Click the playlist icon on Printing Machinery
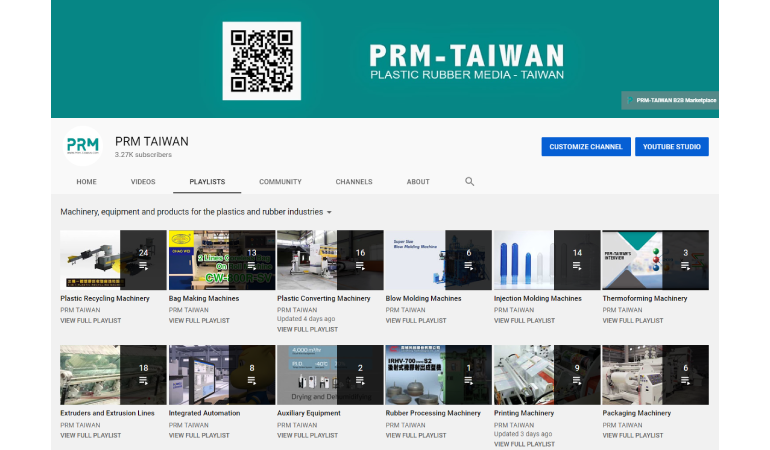Viewport: 770px width, 450px height. [577, 381]
